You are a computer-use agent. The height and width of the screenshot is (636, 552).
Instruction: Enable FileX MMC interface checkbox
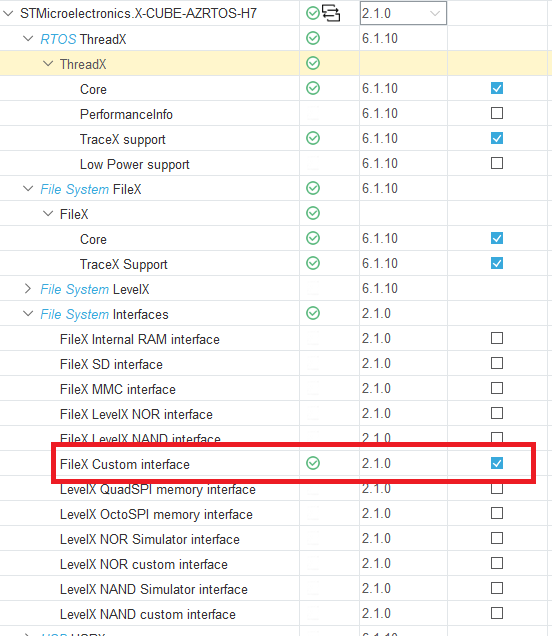point(497,388)
